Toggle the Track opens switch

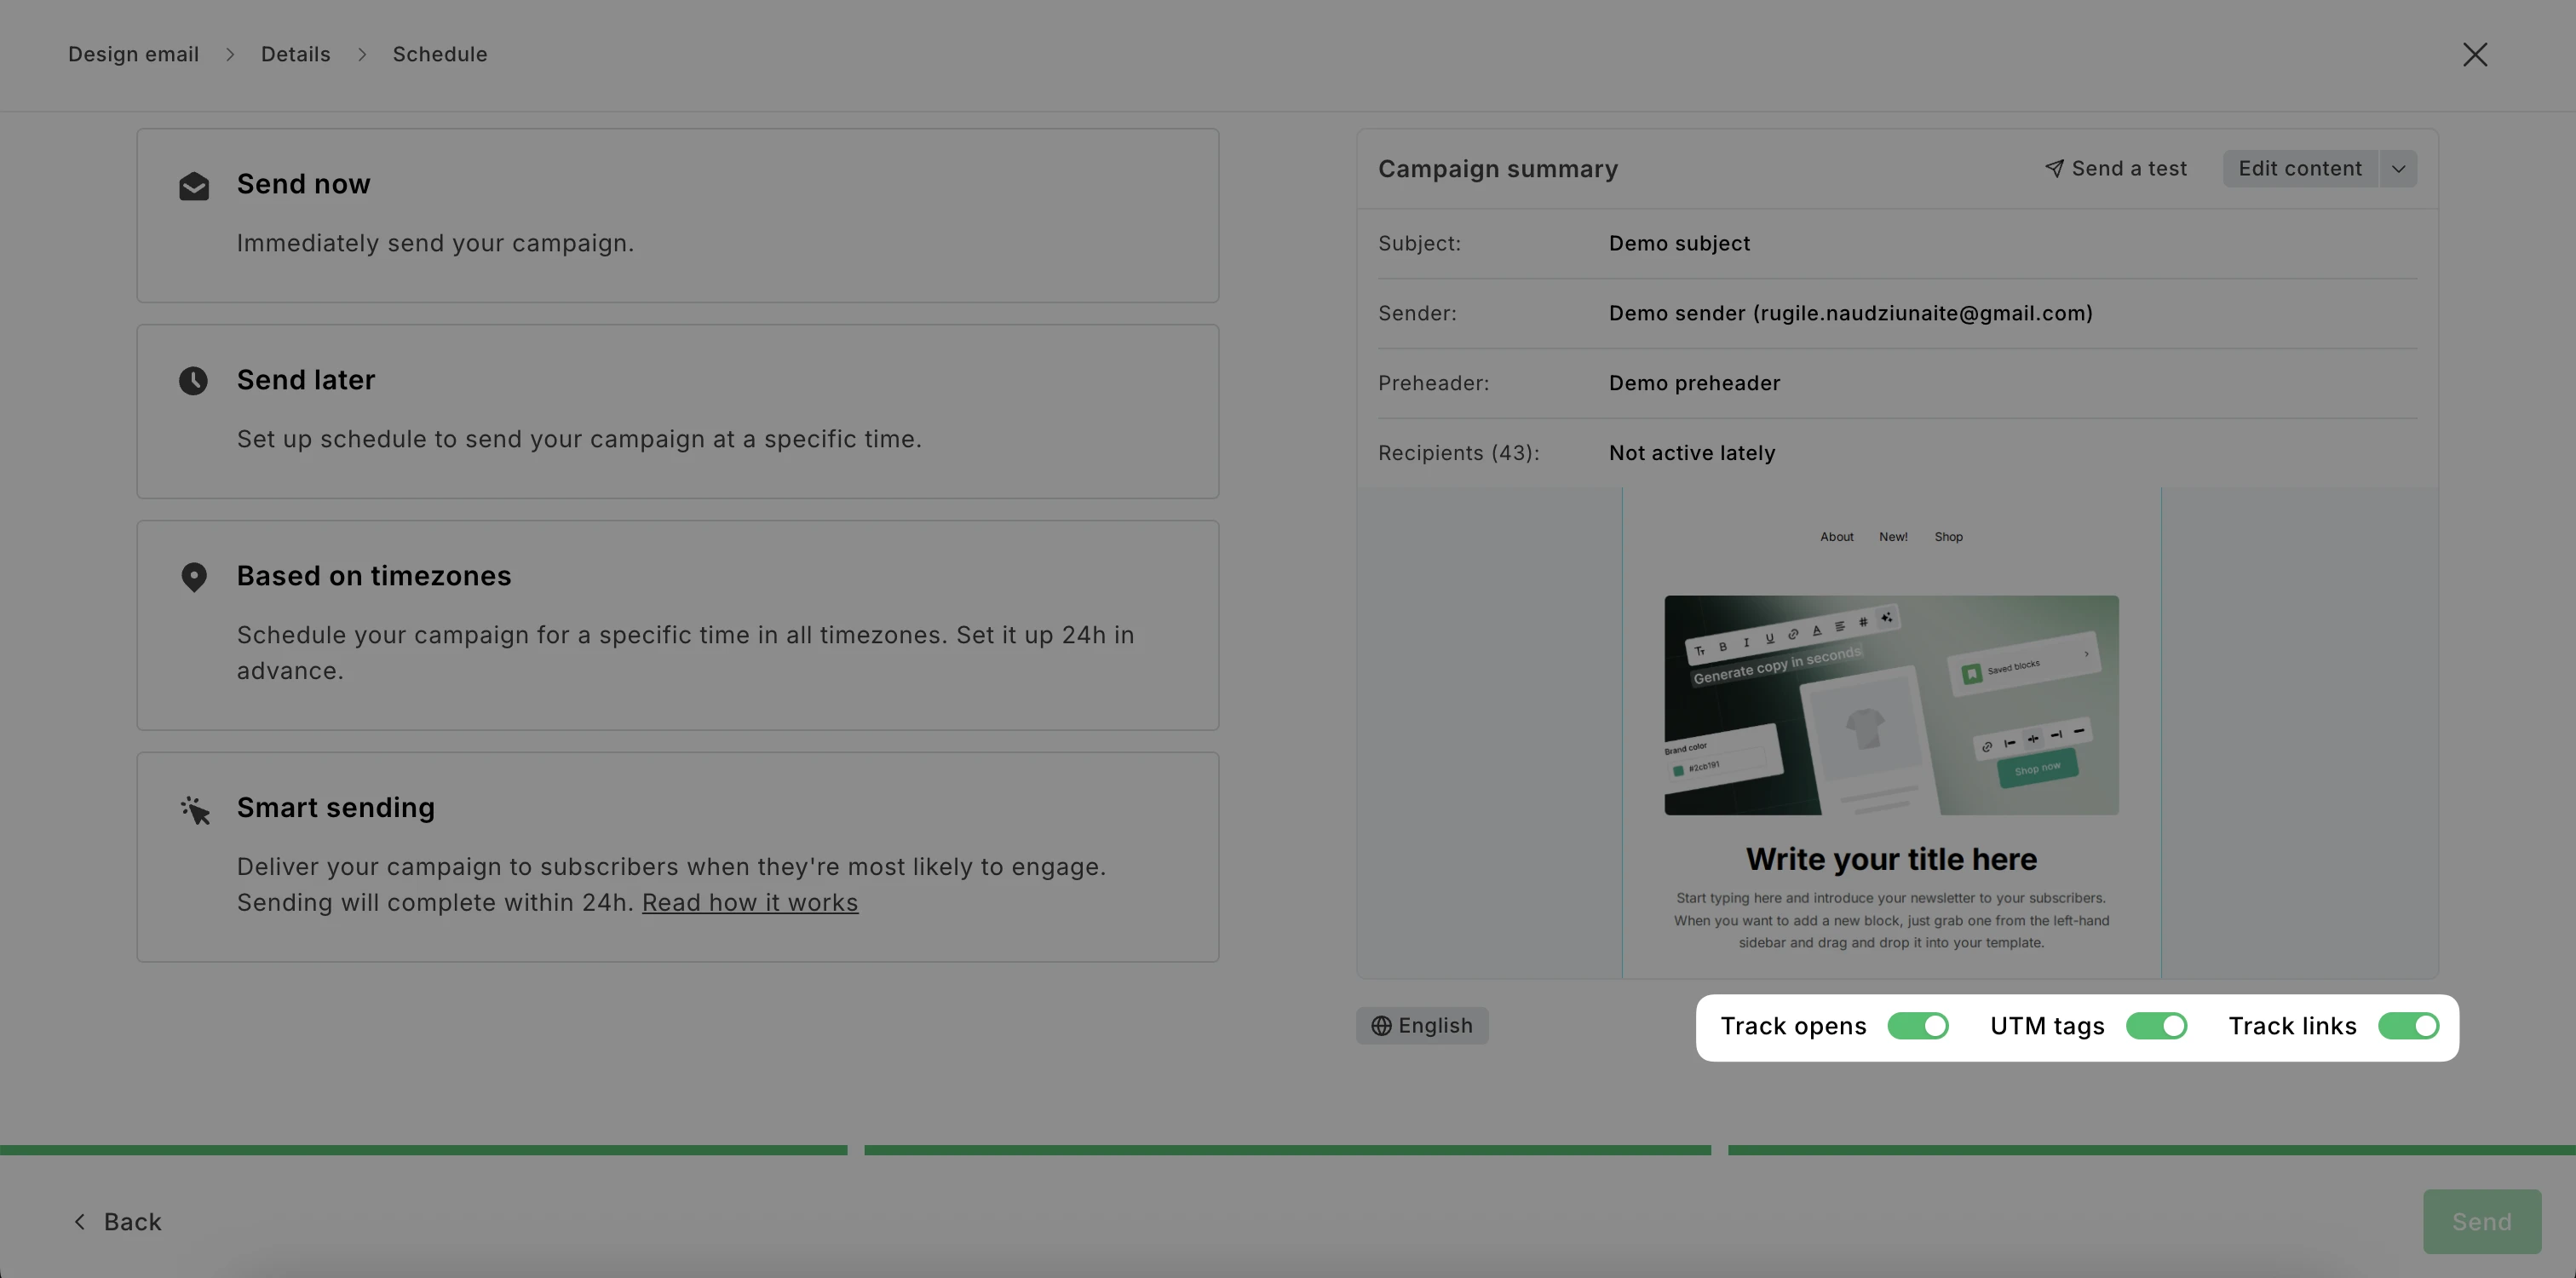pos(1918,1026)
